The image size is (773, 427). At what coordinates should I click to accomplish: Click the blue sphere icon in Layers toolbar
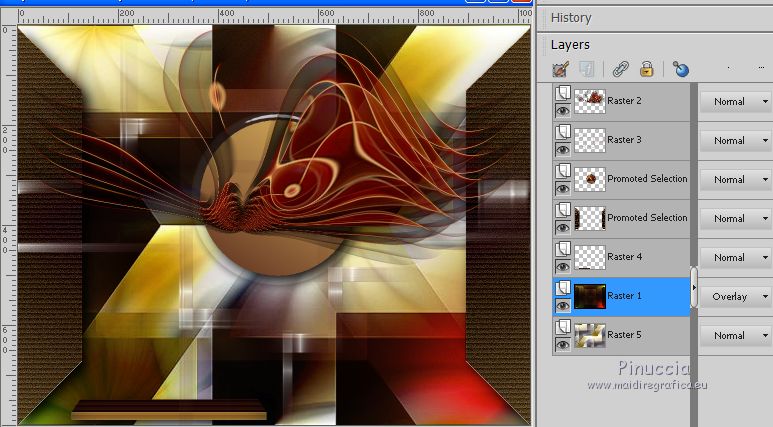click(681, 69)
